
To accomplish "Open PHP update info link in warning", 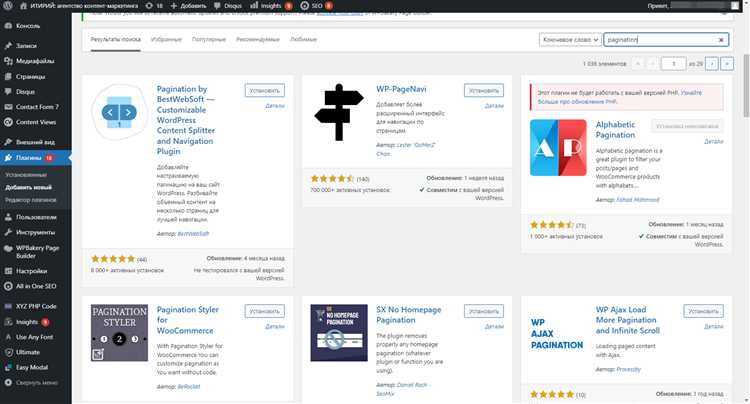I will [x=619, y=97].
